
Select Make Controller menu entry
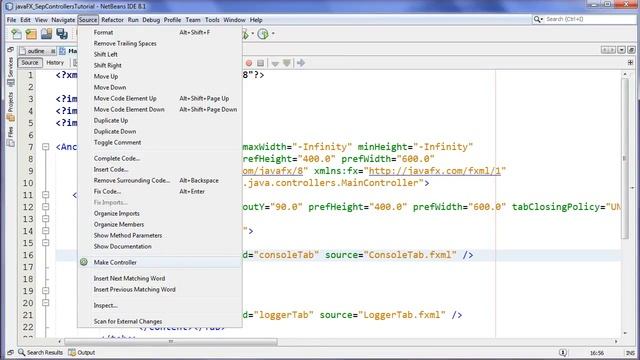pyautogui.click(x=160, y=262)
